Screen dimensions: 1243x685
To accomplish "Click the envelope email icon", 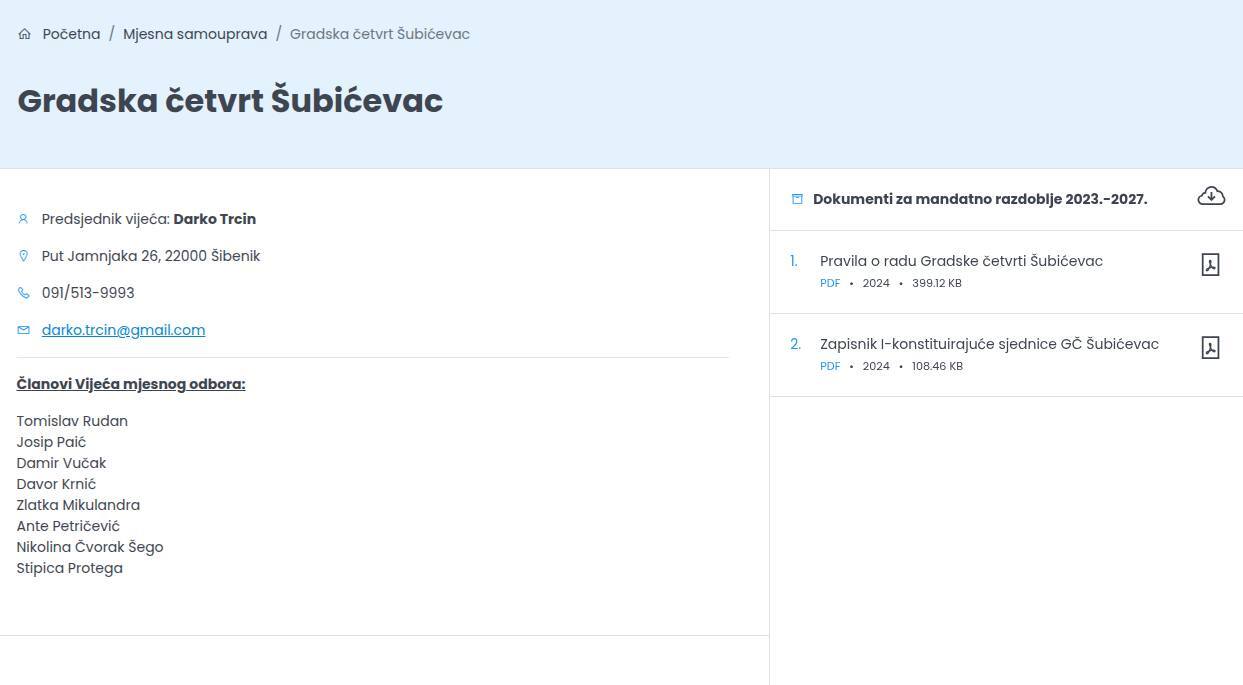I will tap(23, 330).
